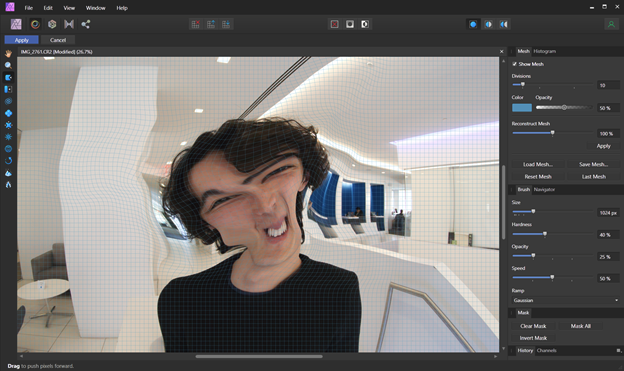Click the grid icon with red mark
The image size is (624, 371).
pyautogui.click(x=195, y=24)
